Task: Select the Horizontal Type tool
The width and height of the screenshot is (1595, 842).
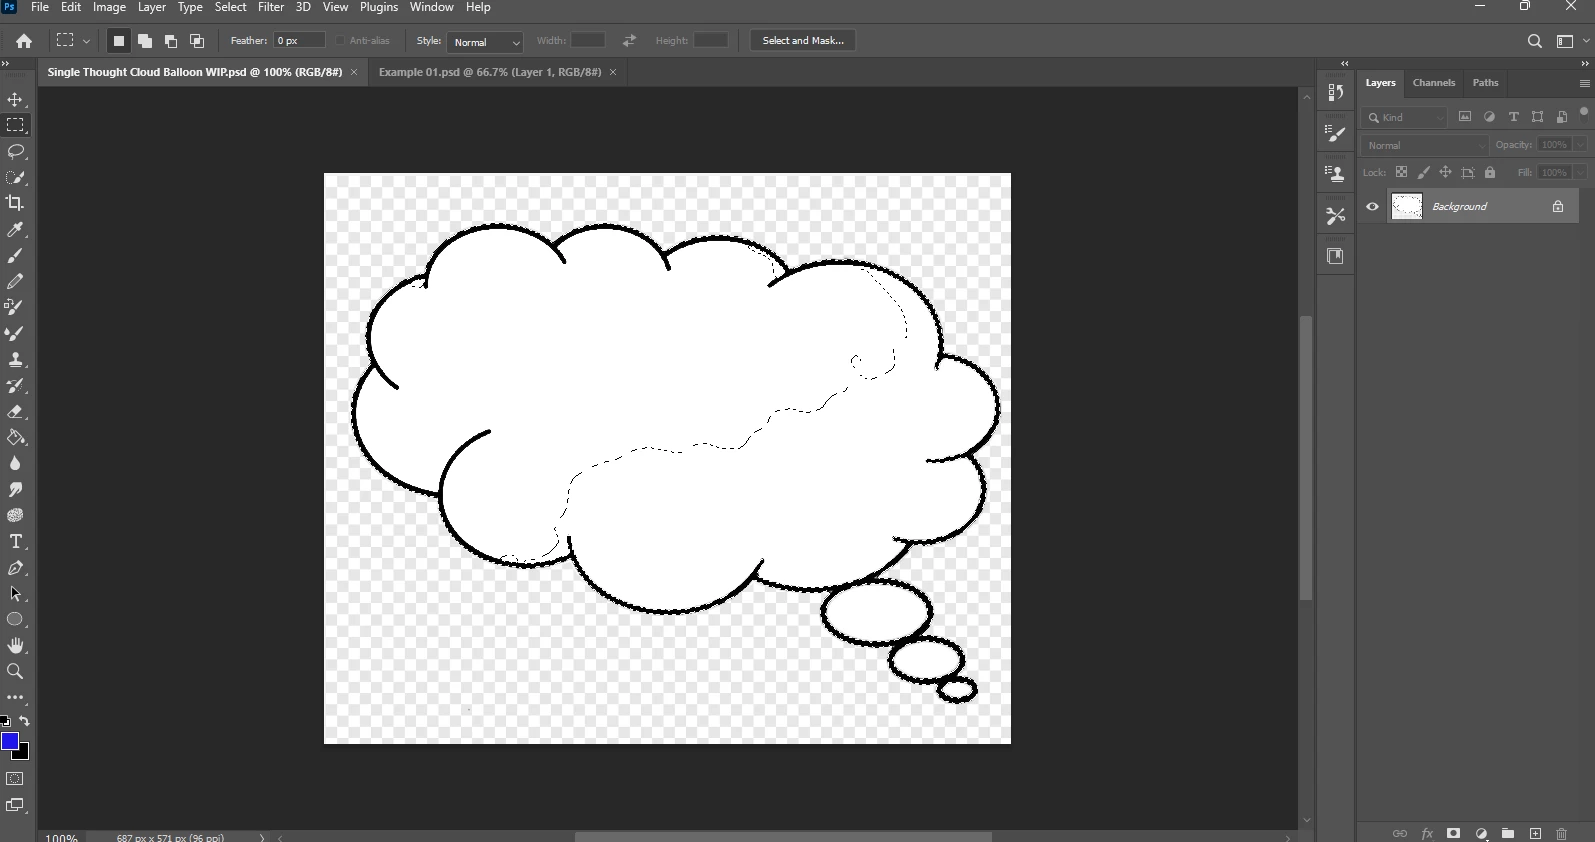Action: click(15, 541)
